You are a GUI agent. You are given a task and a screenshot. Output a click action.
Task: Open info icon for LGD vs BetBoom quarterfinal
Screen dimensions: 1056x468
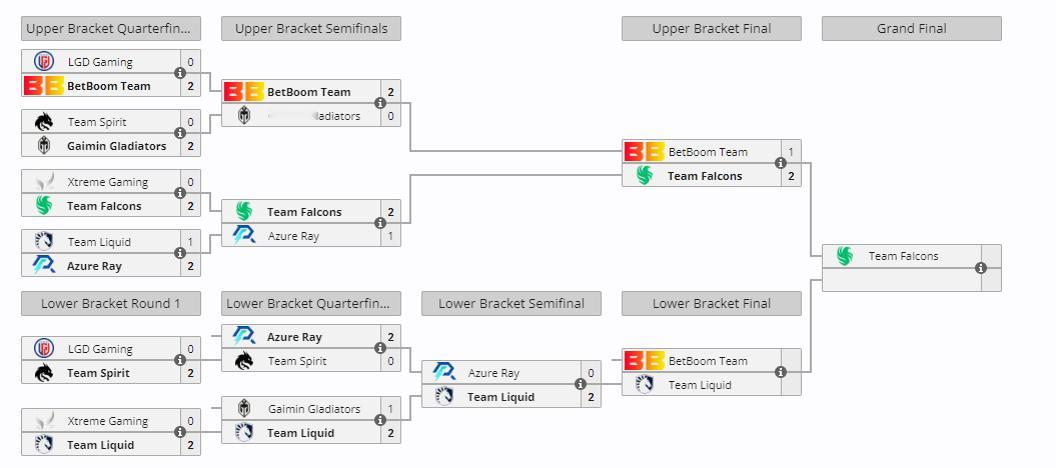tap(180, 73)
